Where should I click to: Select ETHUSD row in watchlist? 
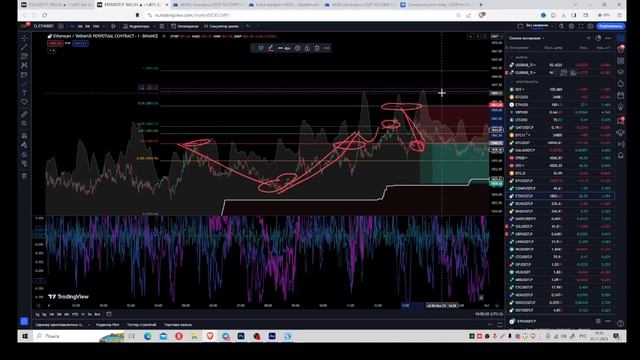point(561,105)
